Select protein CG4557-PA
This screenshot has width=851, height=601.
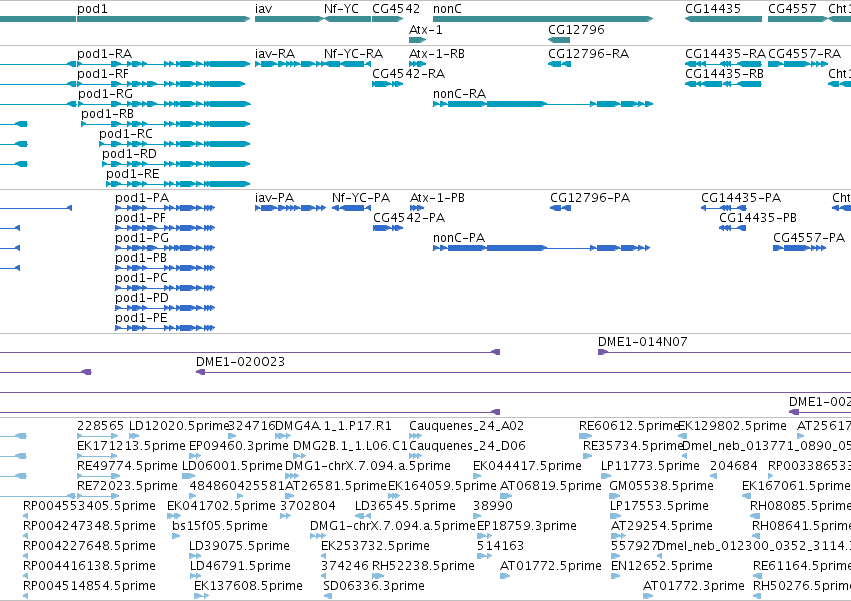pos(809,238)
